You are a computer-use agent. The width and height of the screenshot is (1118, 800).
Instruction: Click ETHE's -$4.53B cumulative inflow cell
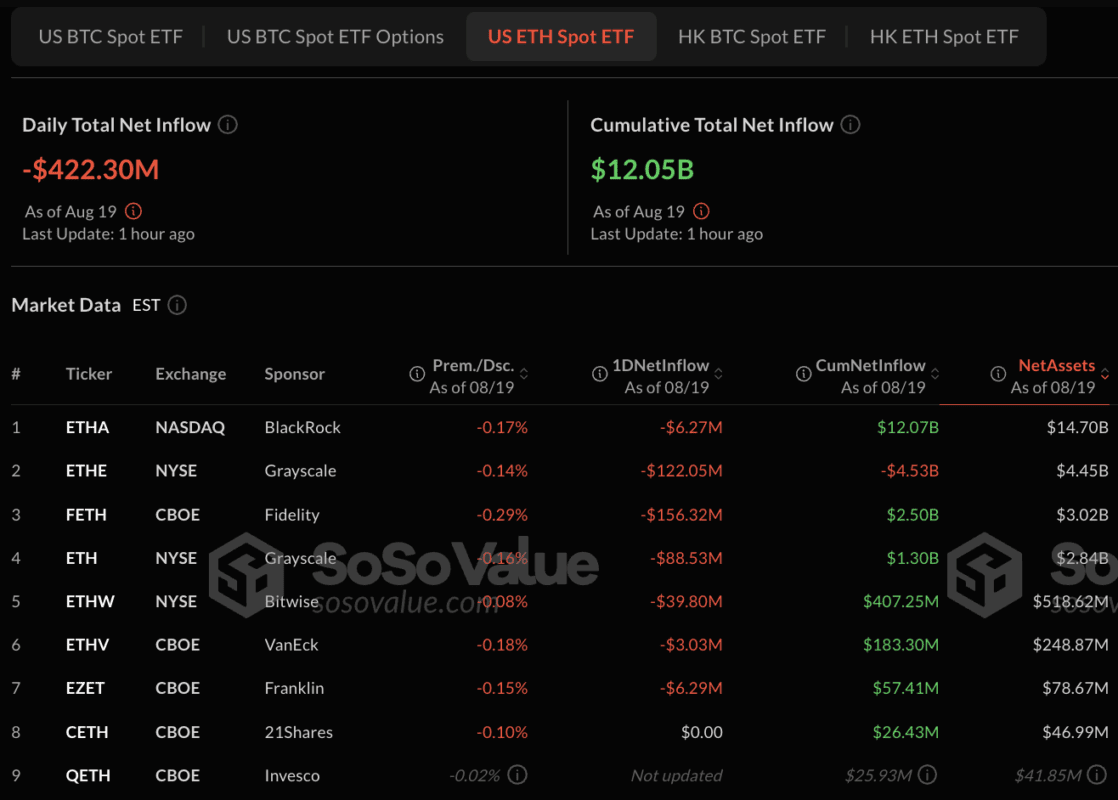[910, 471]
